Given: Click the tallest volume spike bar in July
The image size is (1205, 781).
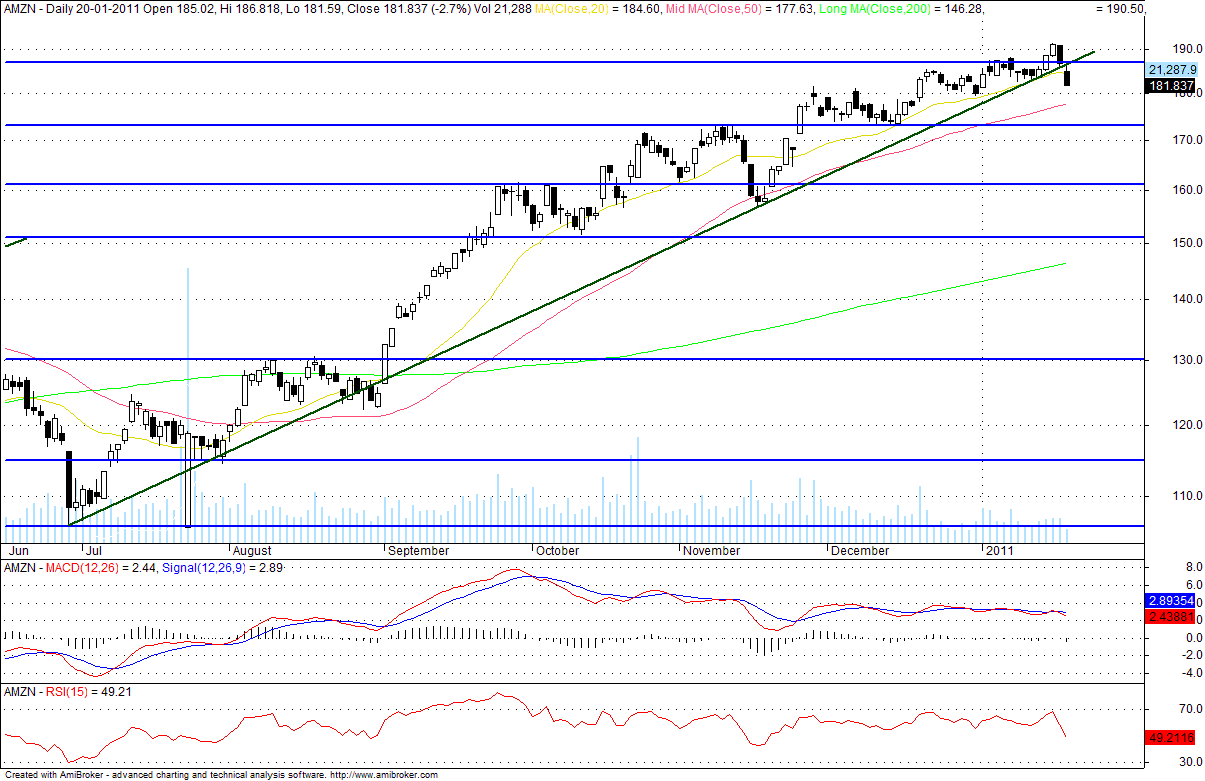Looking at the screenshot, I should [187, 404].
